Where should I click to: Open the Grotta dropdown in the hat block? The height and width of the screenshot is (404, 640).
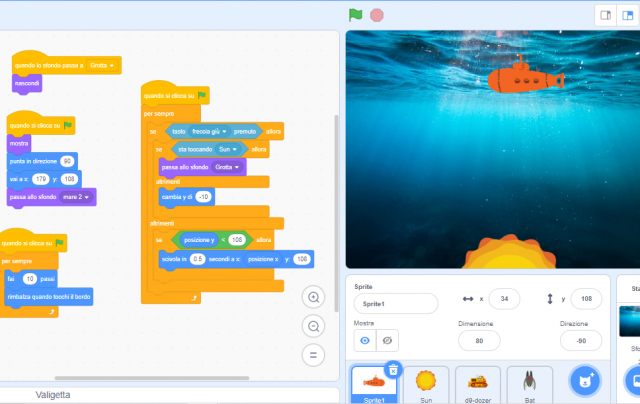(102, 65)
